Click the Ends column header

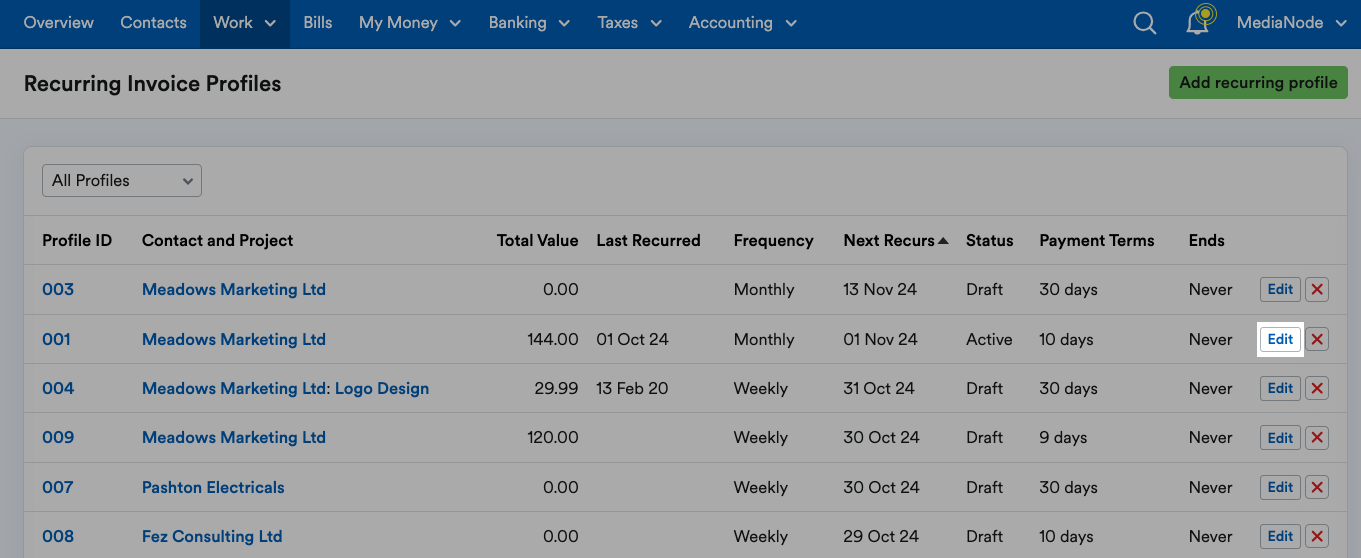click(1206, 240)
